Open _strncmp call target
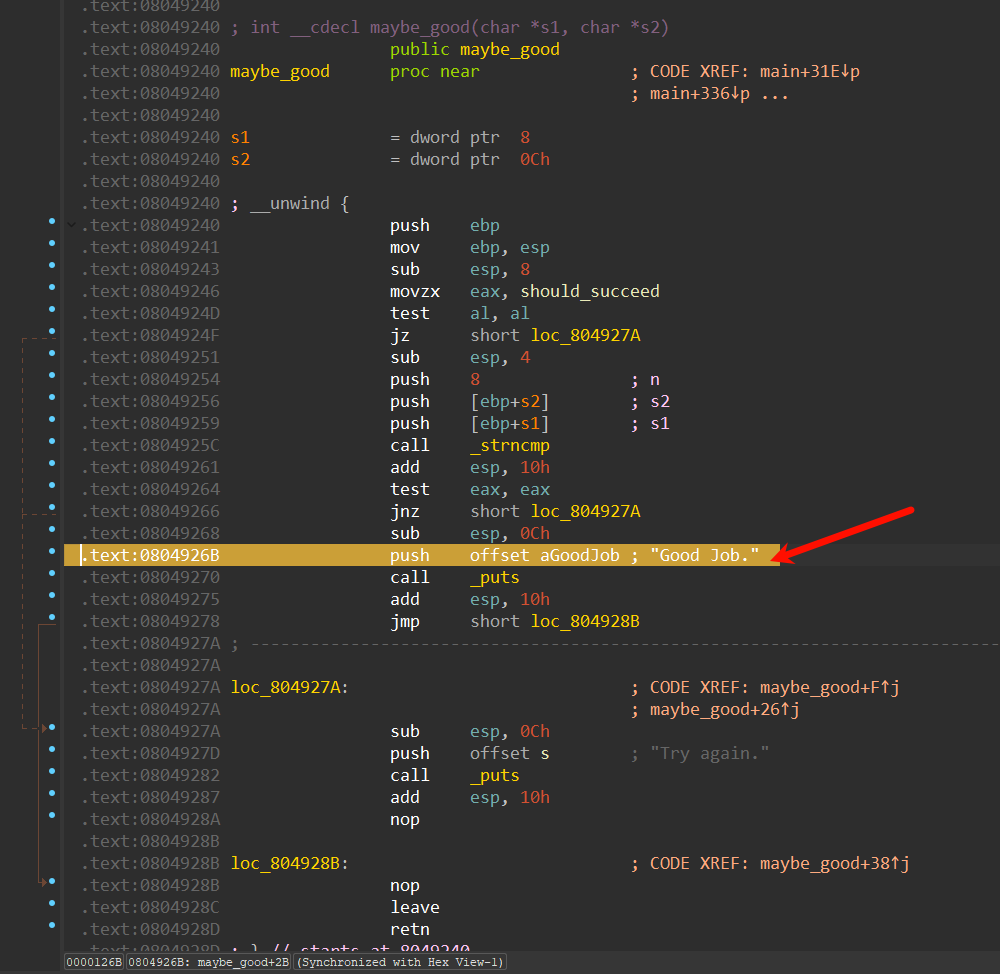This screenshot has height=974, width=1000. click(x=510, y=445)
